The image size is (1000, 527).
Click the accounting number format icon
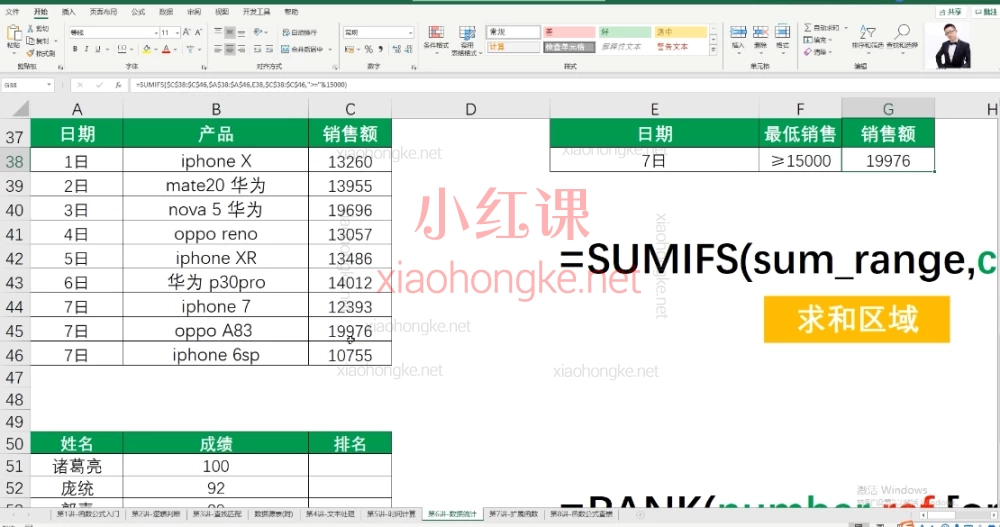349,49
